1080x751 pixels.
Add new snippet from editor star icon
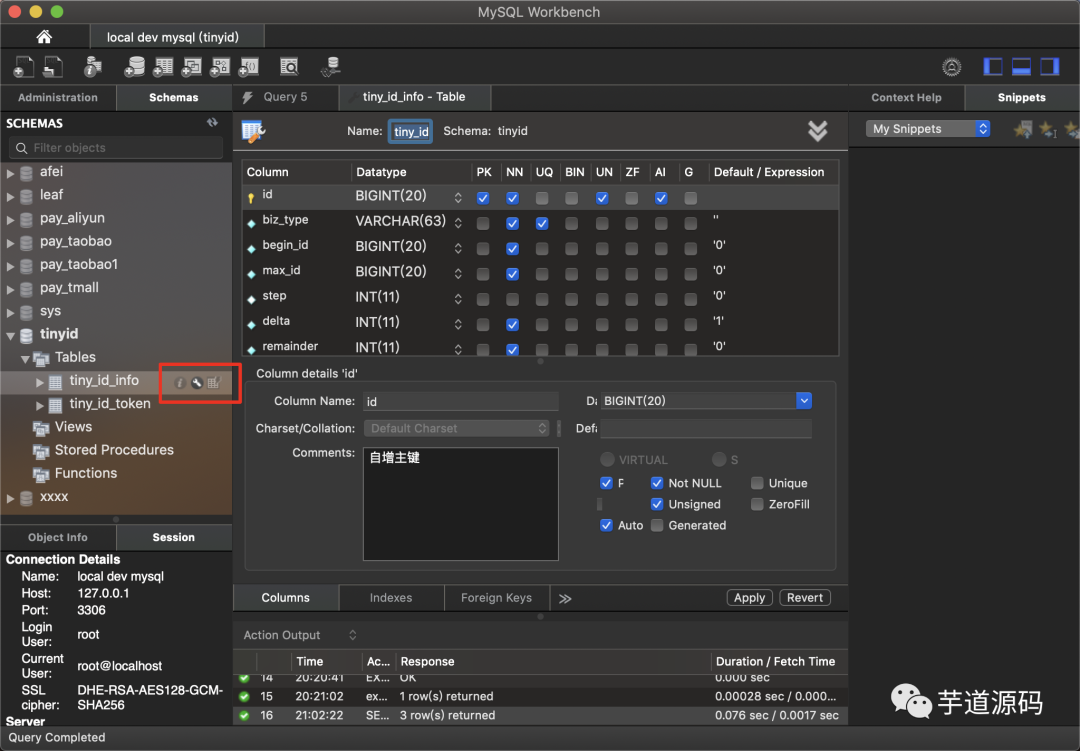(x=1023, y=129)
